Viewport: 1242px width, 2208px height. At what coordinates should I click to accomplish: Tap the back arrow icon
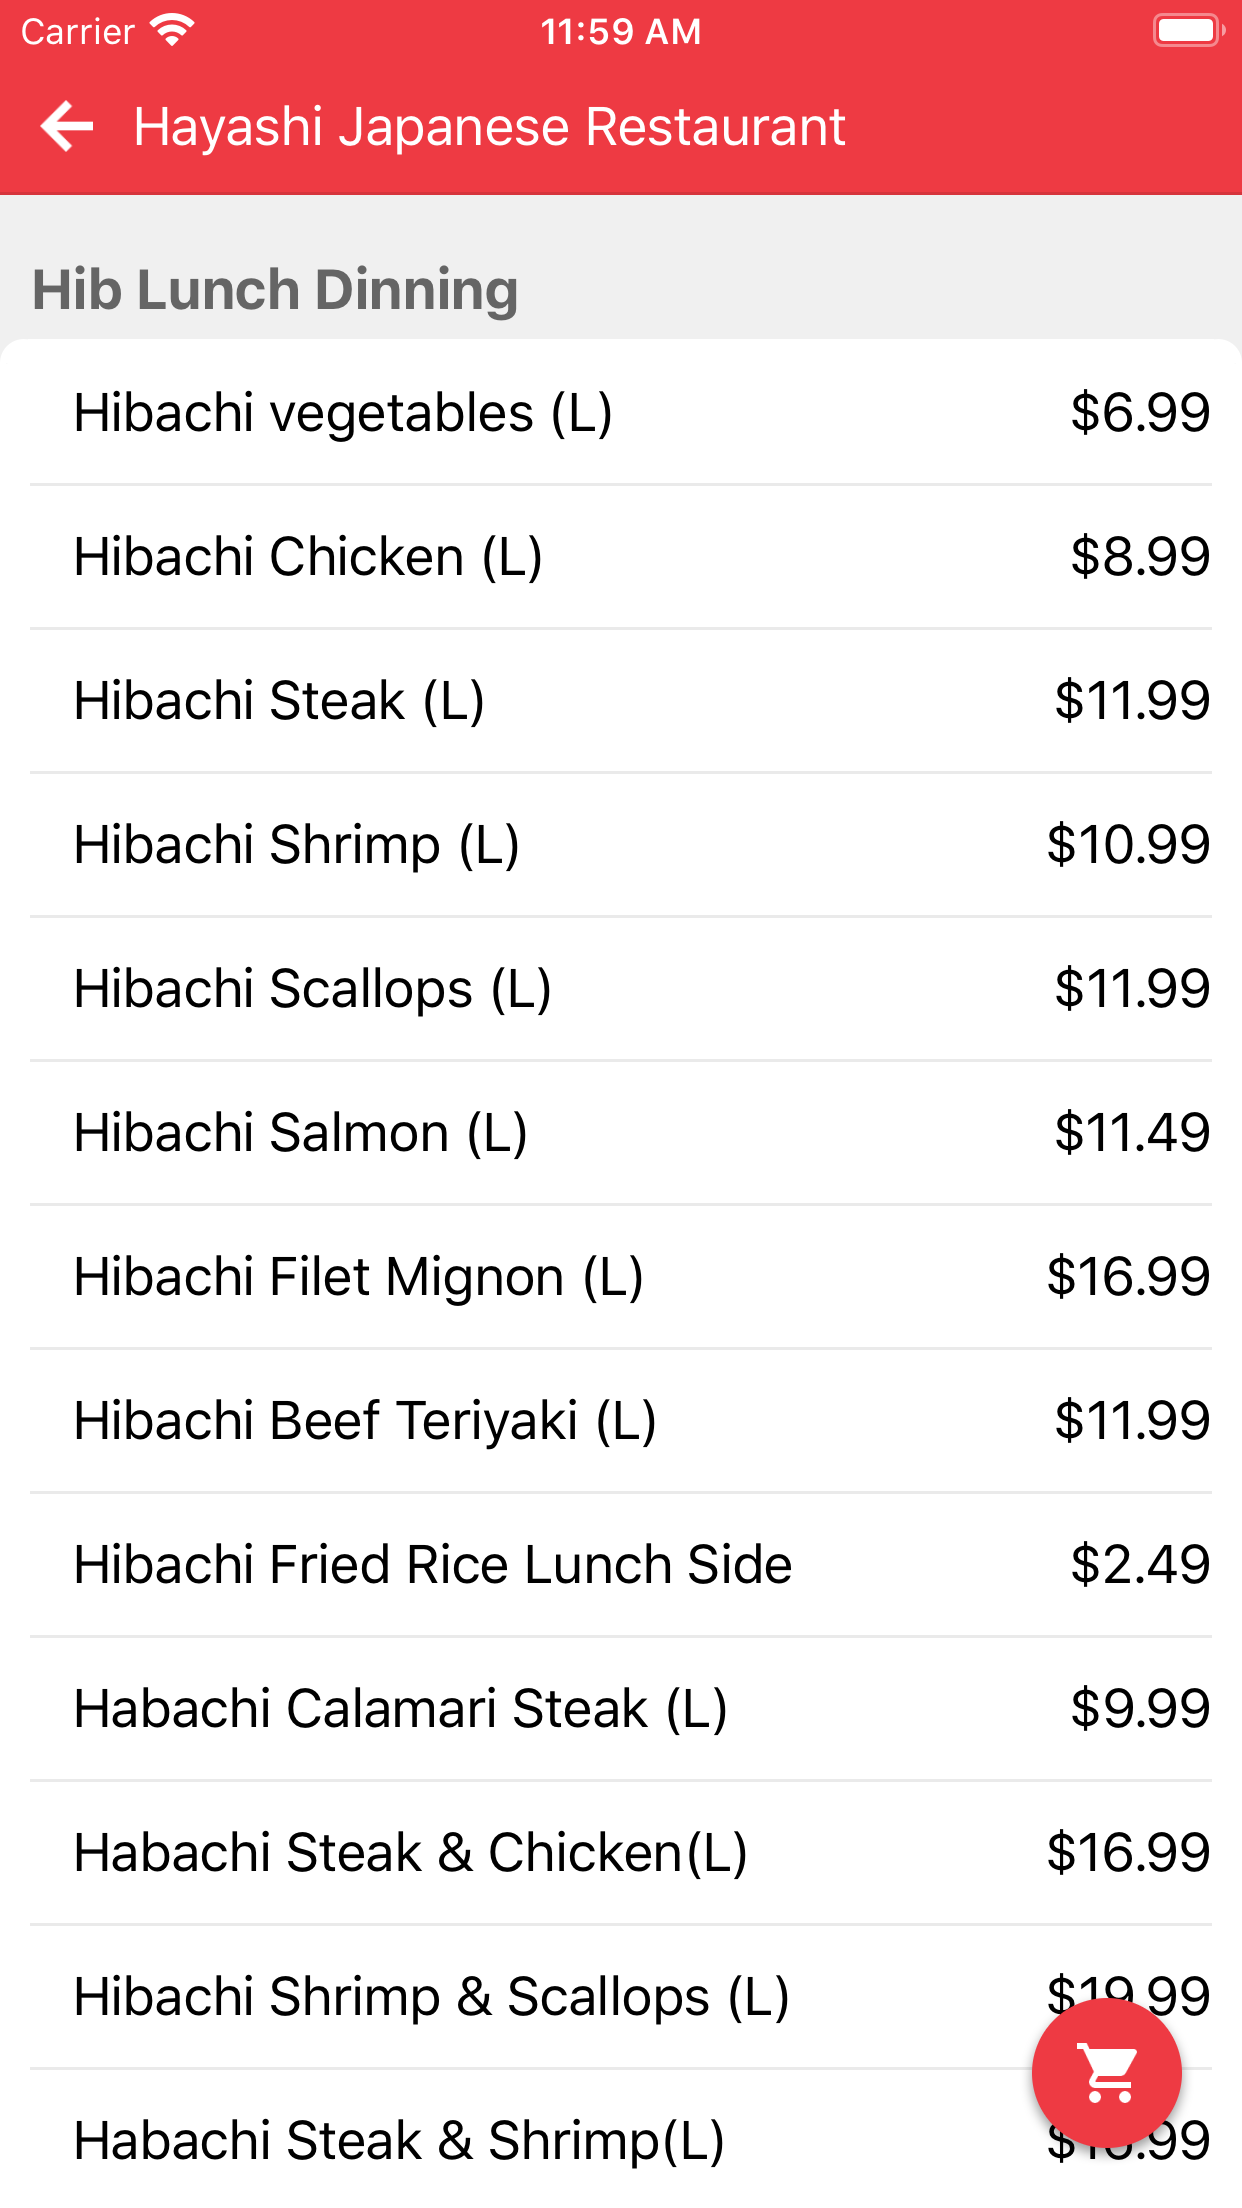point(67,127)
